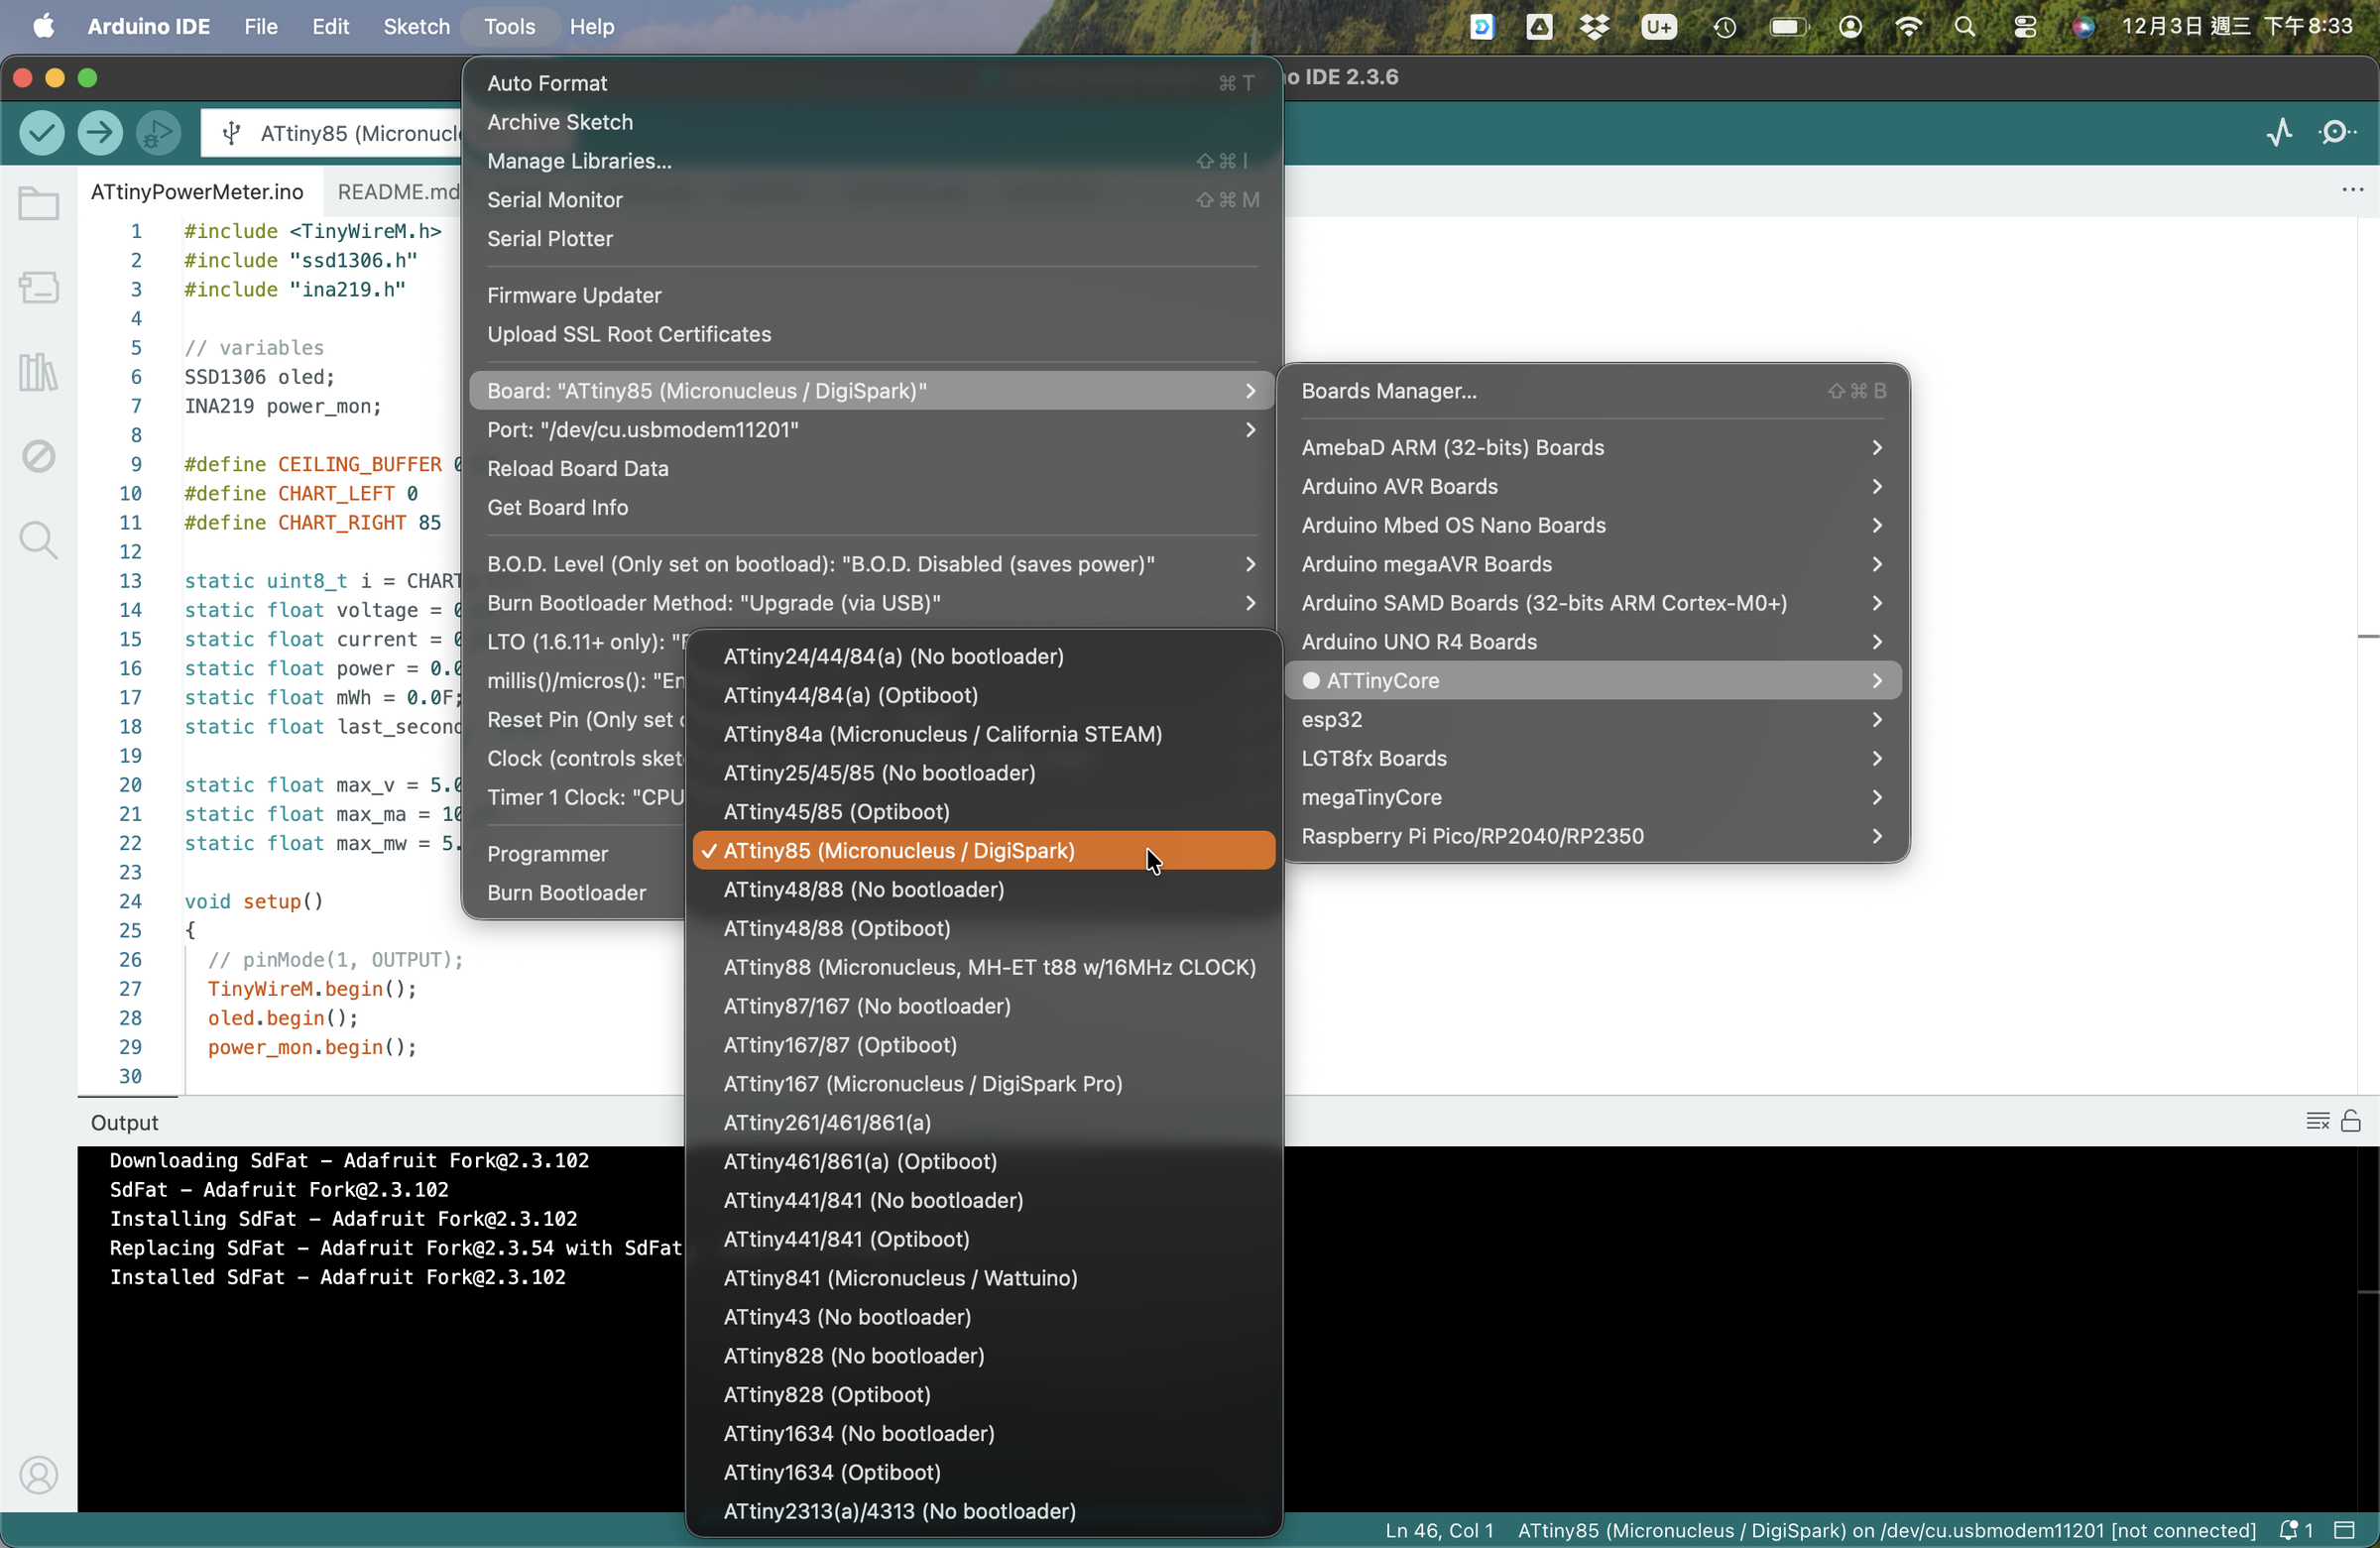The image size is (2380, 1548).
Task: Switch to the README.md tab
Action: (398, 191)
